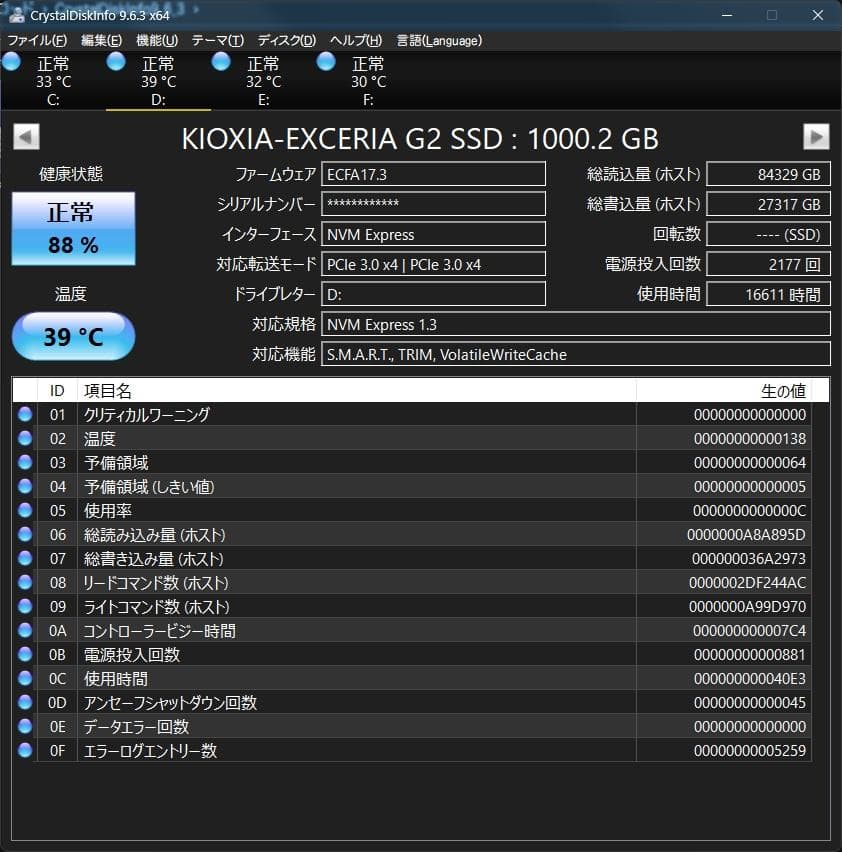Click status orb for drive C:
842x852 pixels.
pos(11,62)
